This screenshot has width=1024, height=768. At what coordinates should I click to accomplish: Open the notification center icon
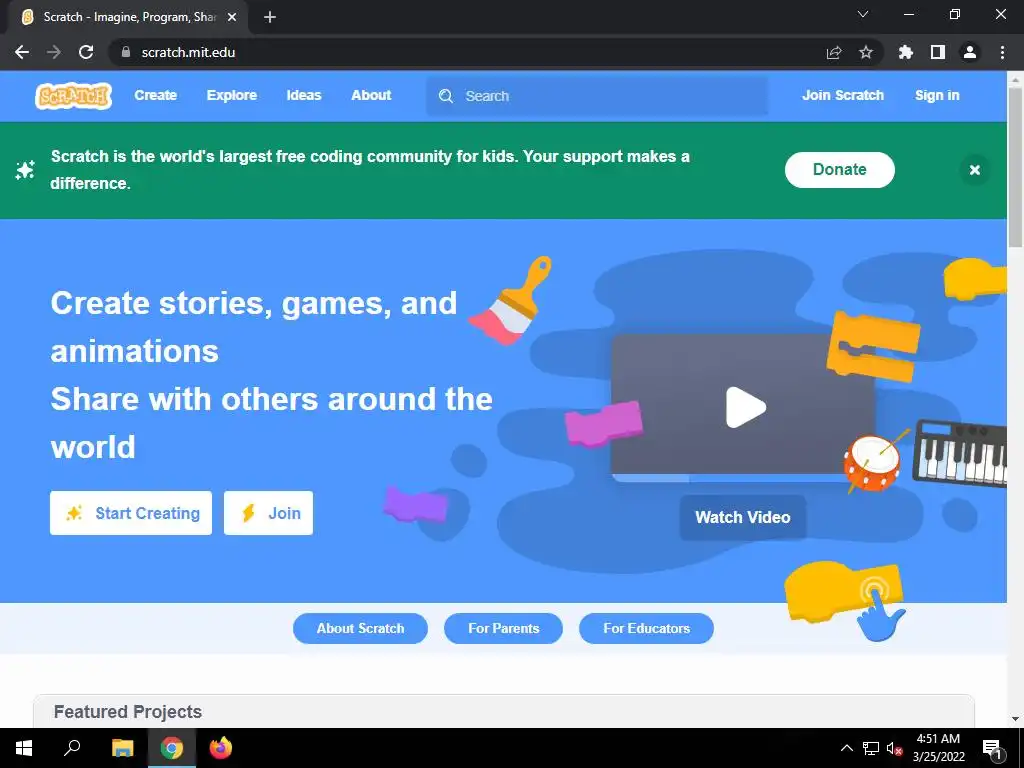[992, 748]
